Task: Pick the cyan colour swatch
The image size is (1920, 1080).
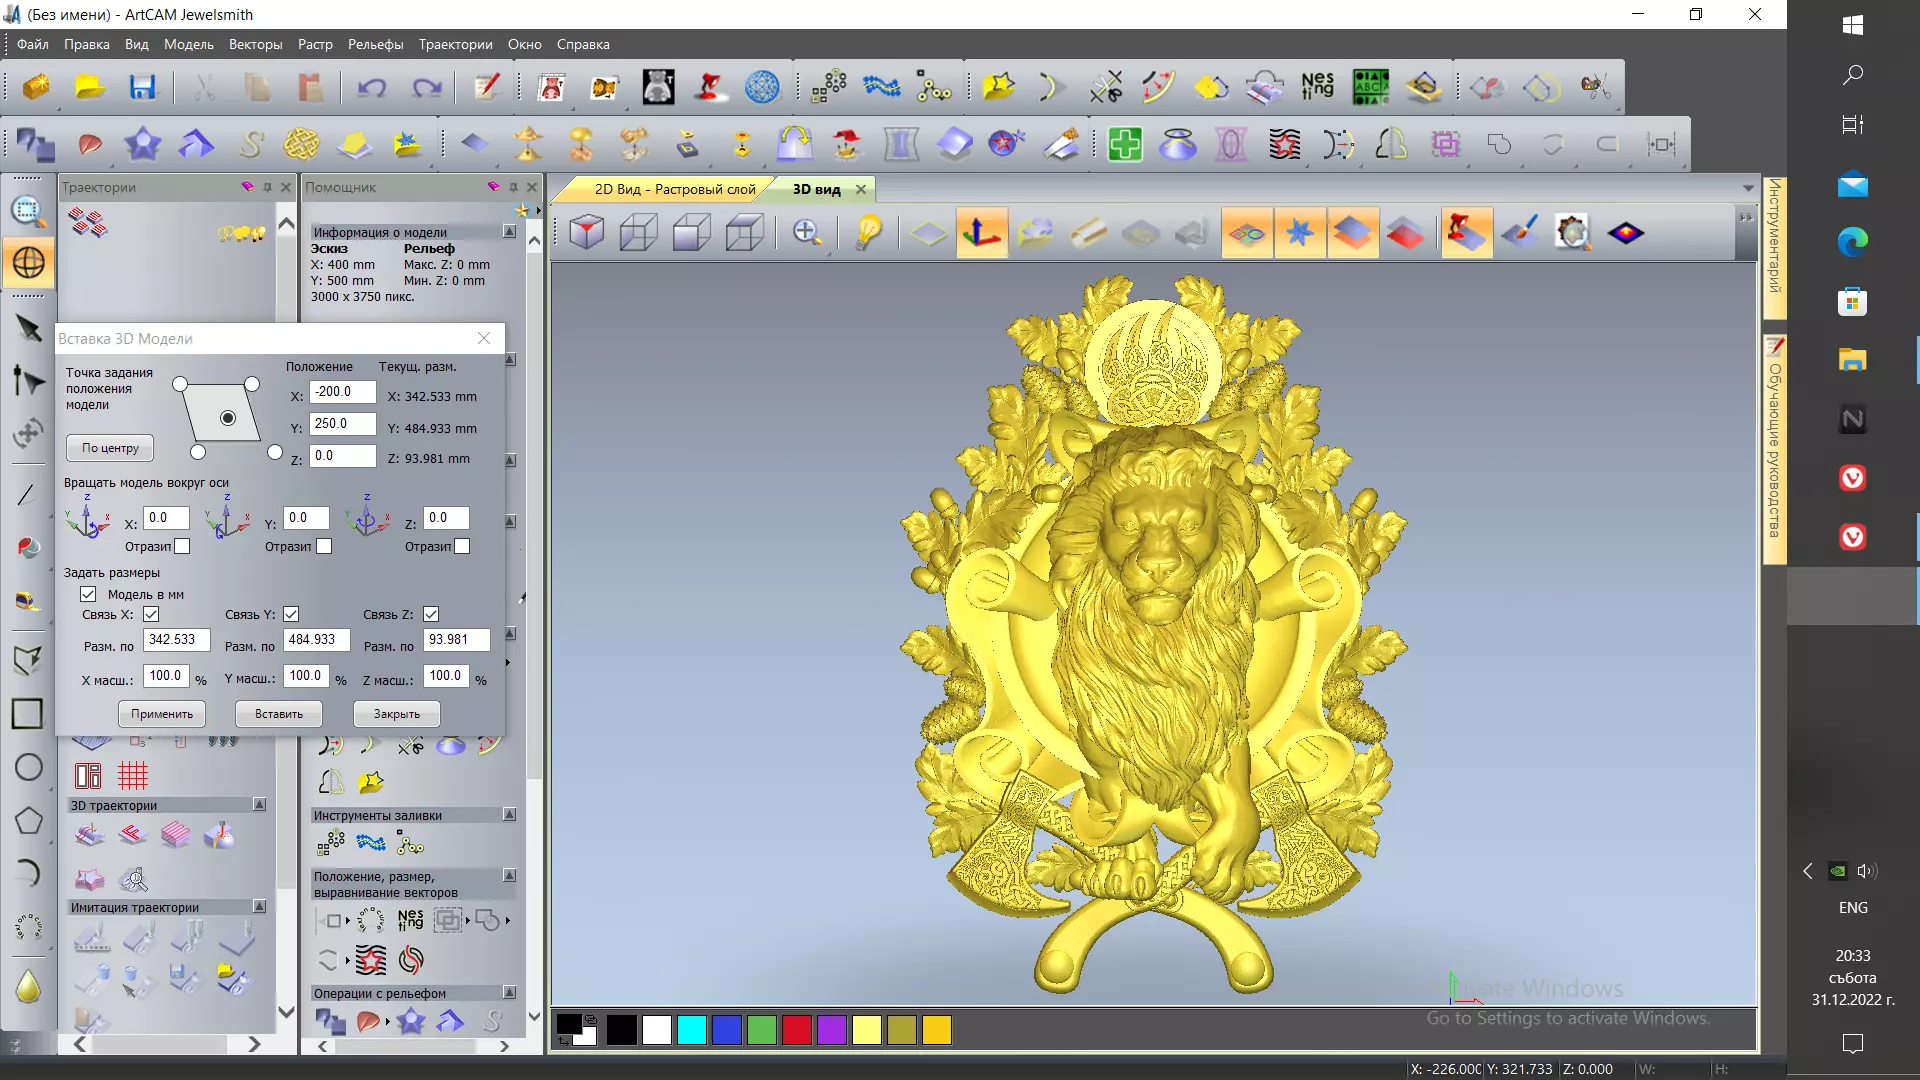Action: pyautogui.click(x=692, y=1030)
